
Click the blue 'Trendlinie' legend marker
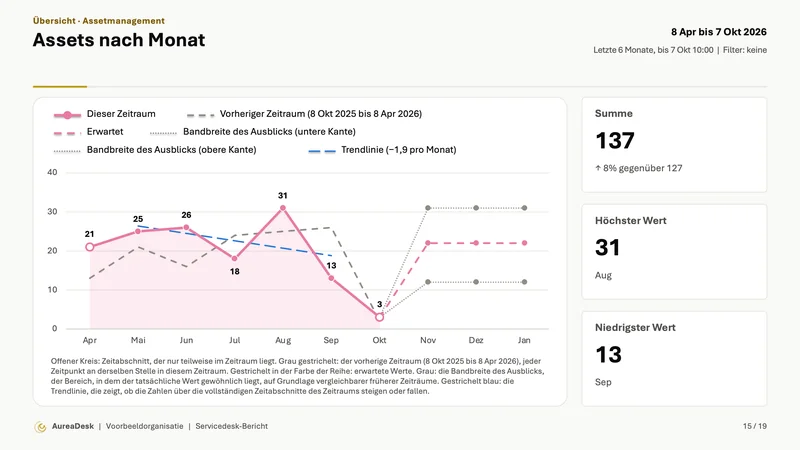click(322, 151)
